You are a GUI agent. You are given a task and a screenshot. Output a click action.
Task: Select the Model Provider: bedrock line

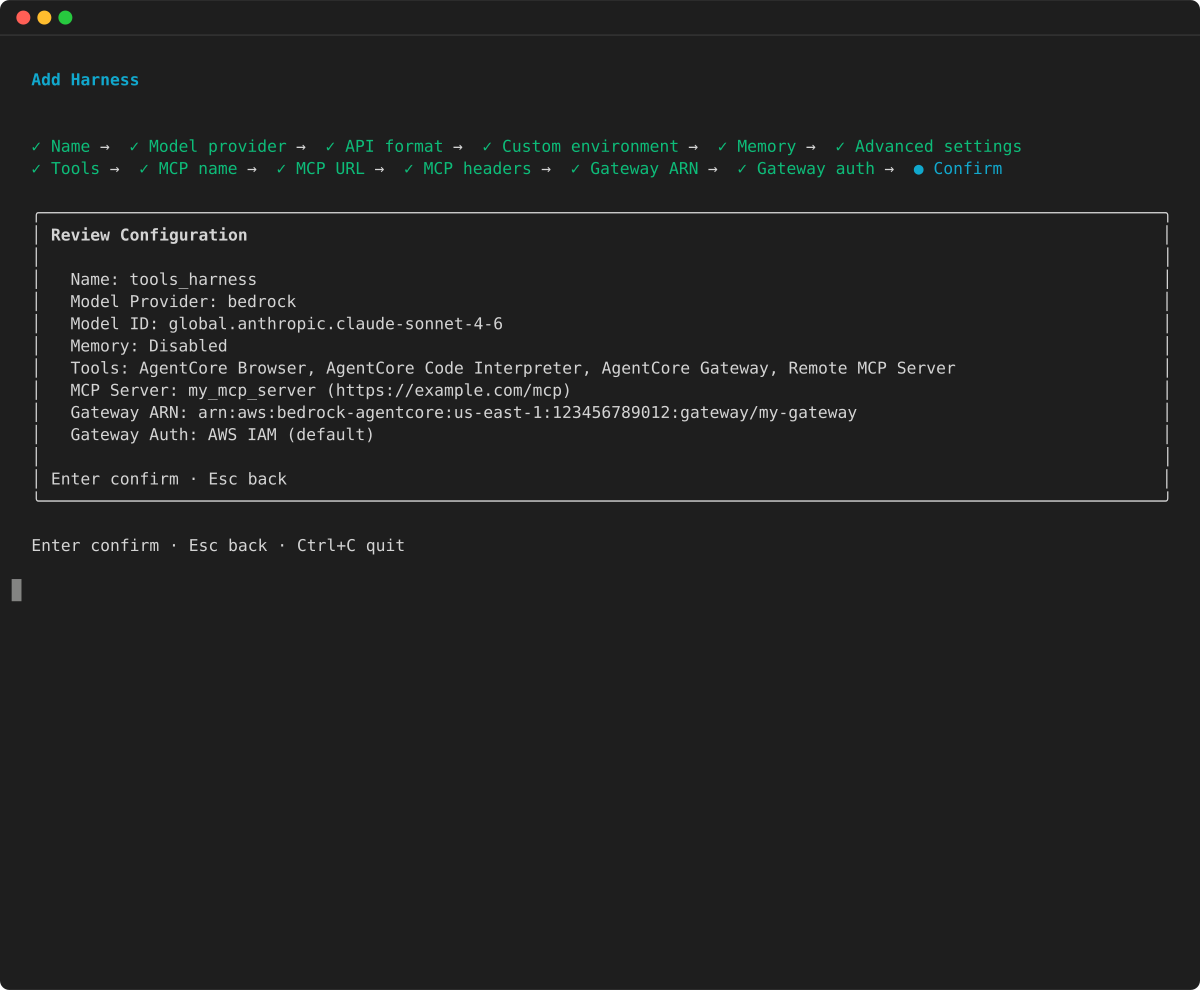(183, 302)
